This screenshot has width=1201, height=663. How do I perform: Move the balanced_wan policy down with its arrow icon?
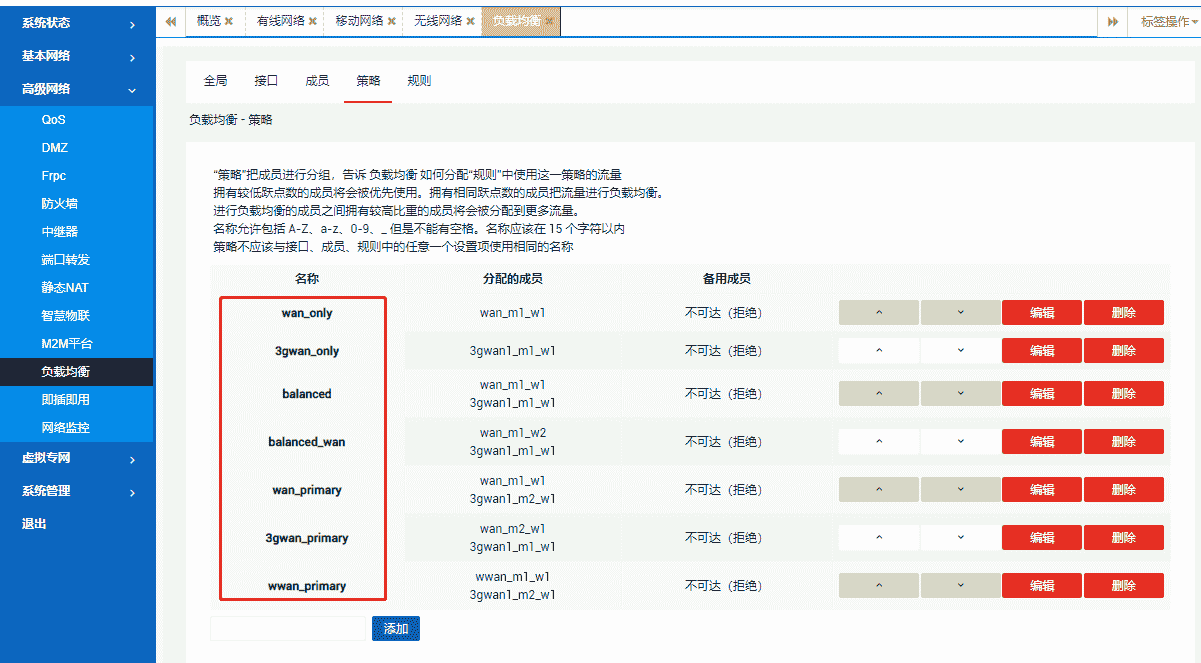960,441
